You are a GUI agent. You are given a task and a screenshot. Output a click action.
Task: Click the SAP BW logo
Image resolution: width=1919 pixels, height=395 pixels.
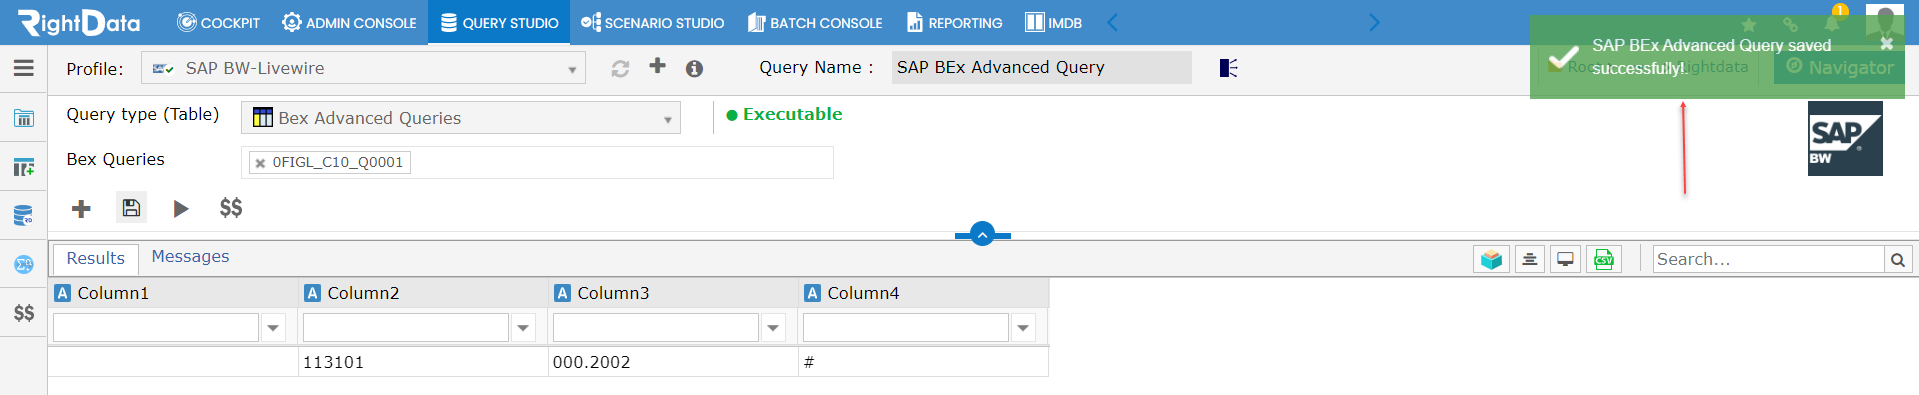pos(1845,138)
